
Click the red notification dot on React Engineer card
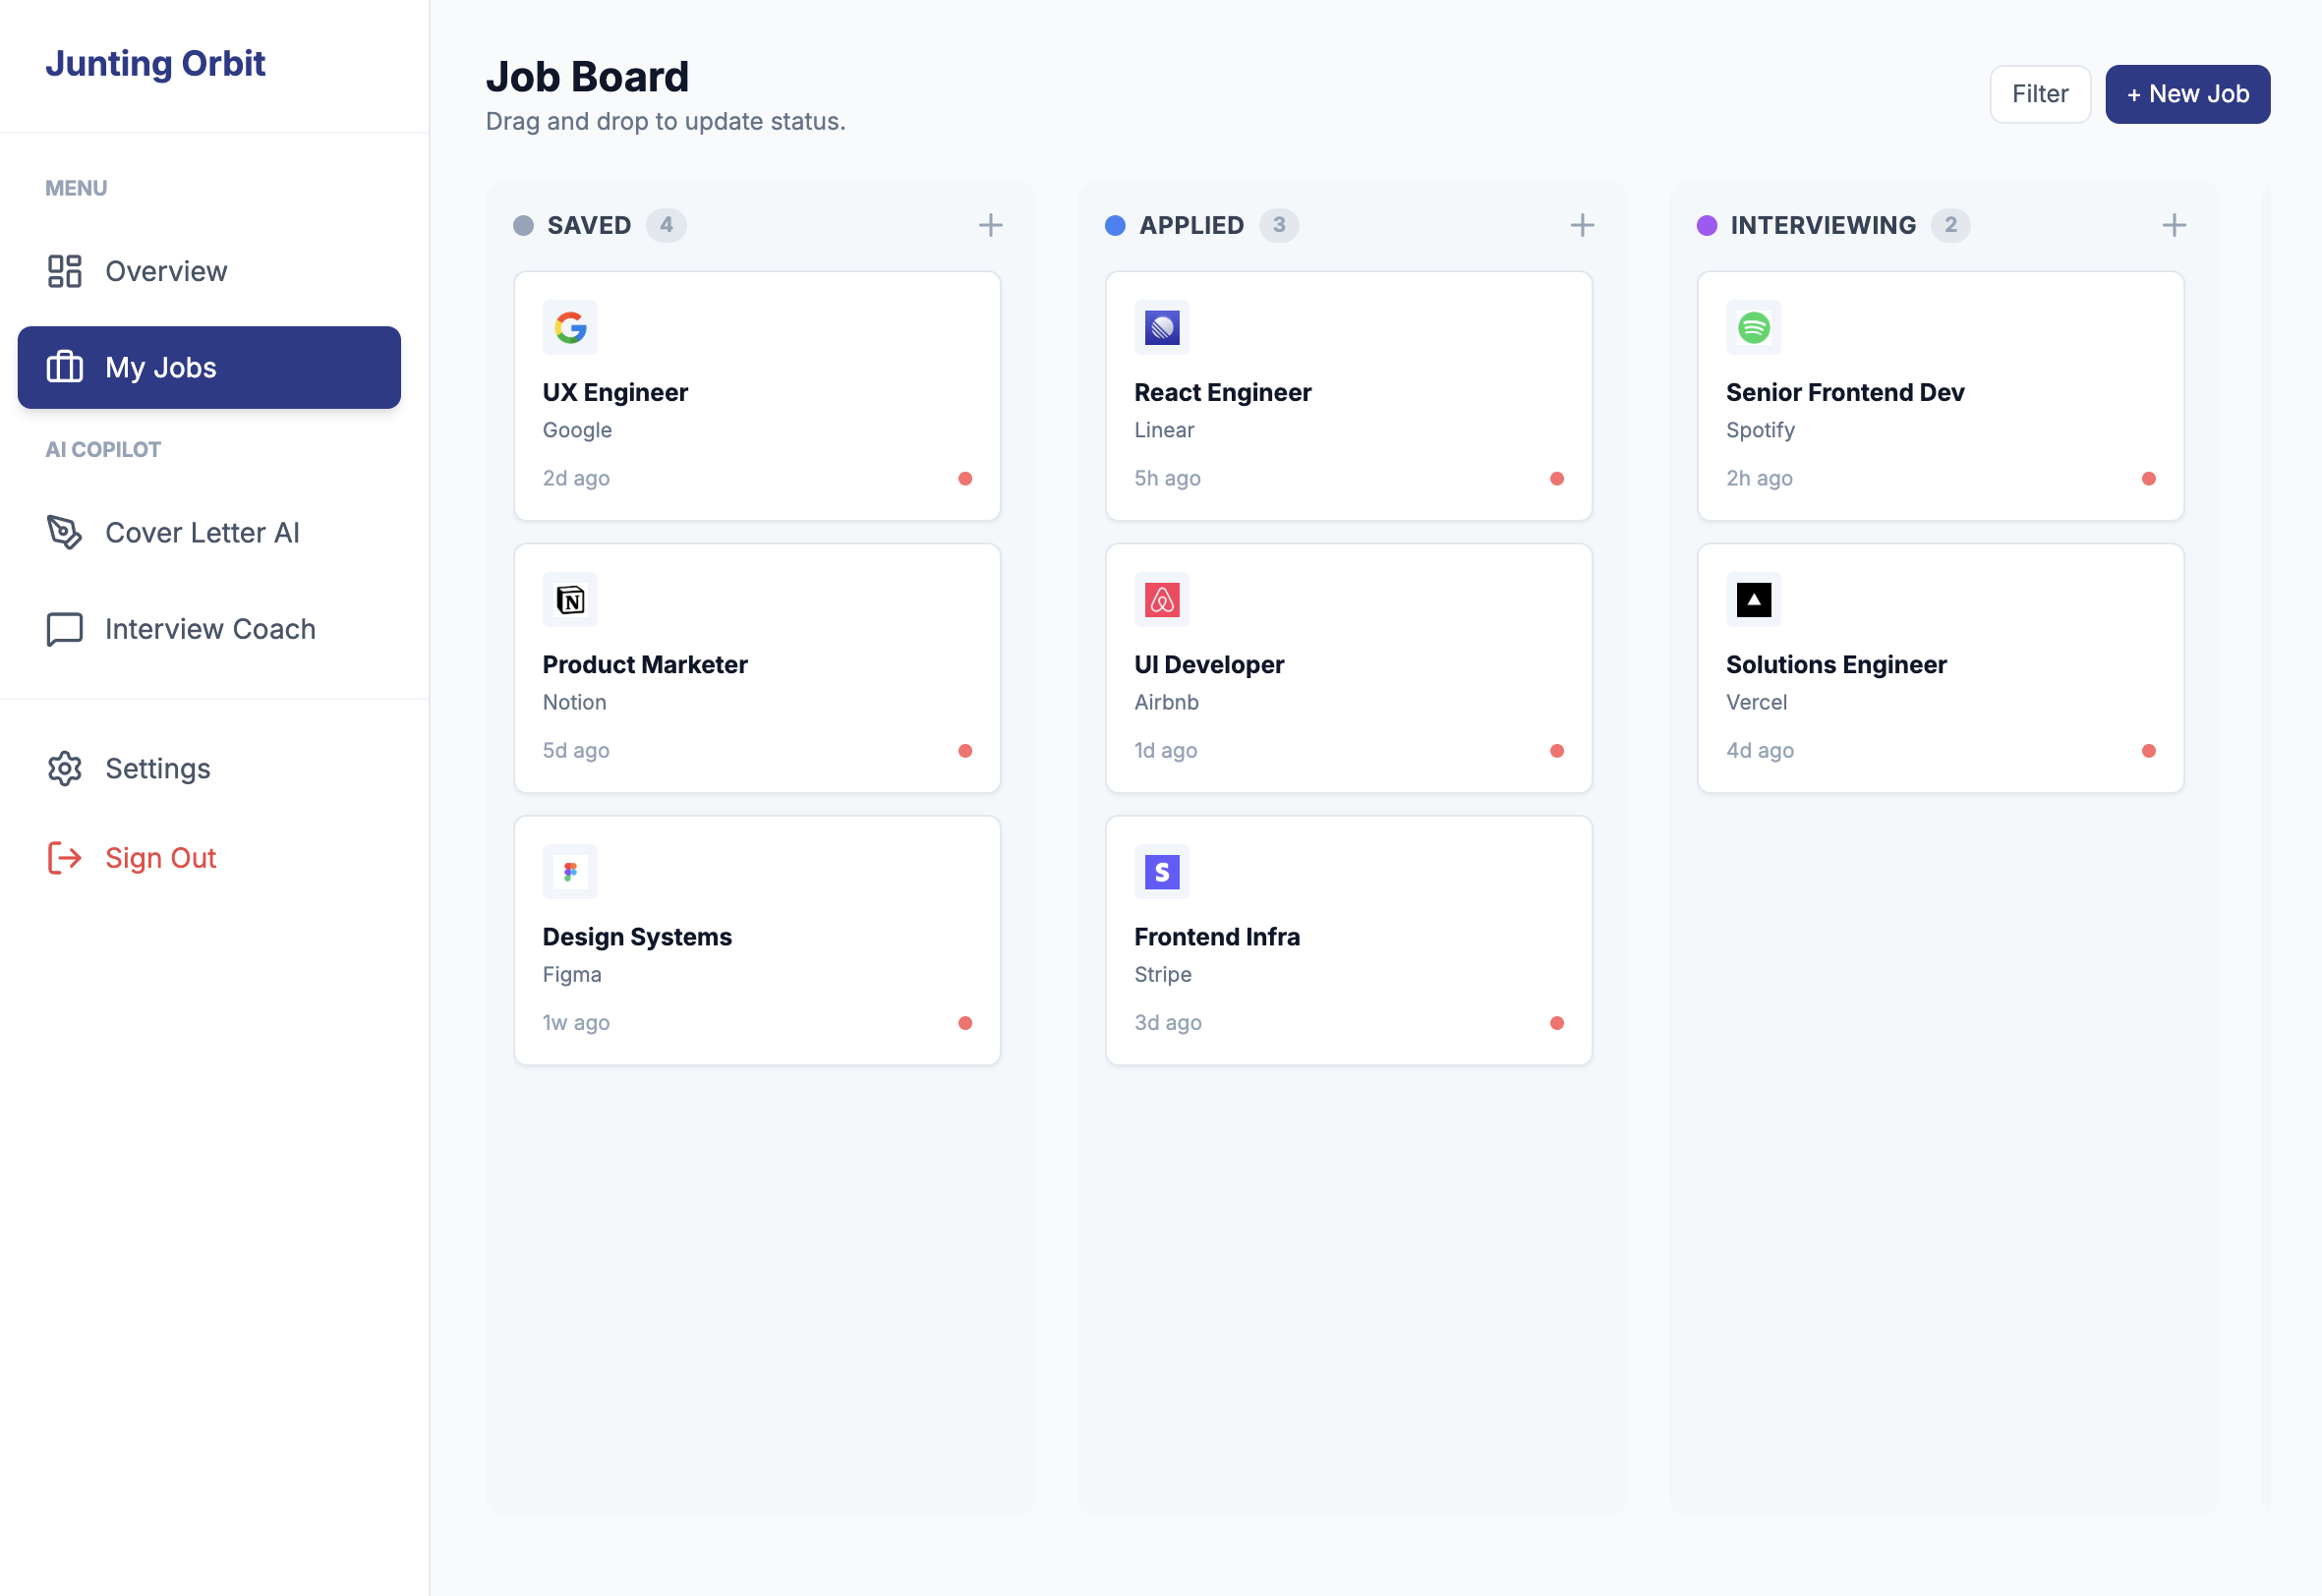pyautogui.click(x=1557, y=479)
